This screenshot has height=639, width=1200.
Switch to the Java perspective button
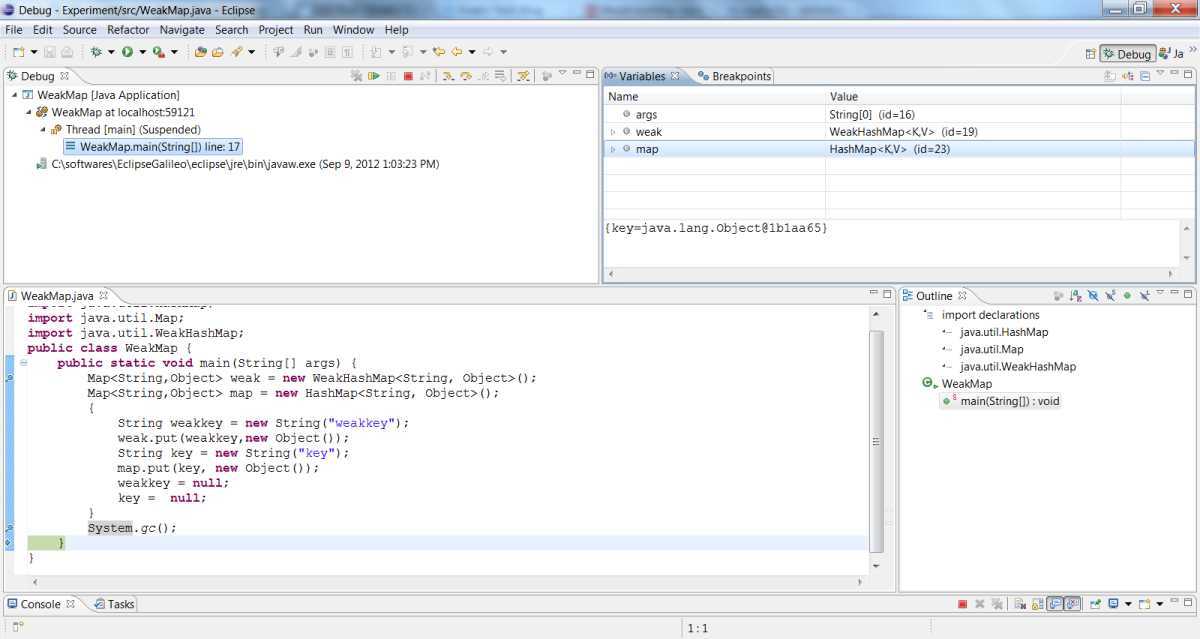tap(1172, 54)
